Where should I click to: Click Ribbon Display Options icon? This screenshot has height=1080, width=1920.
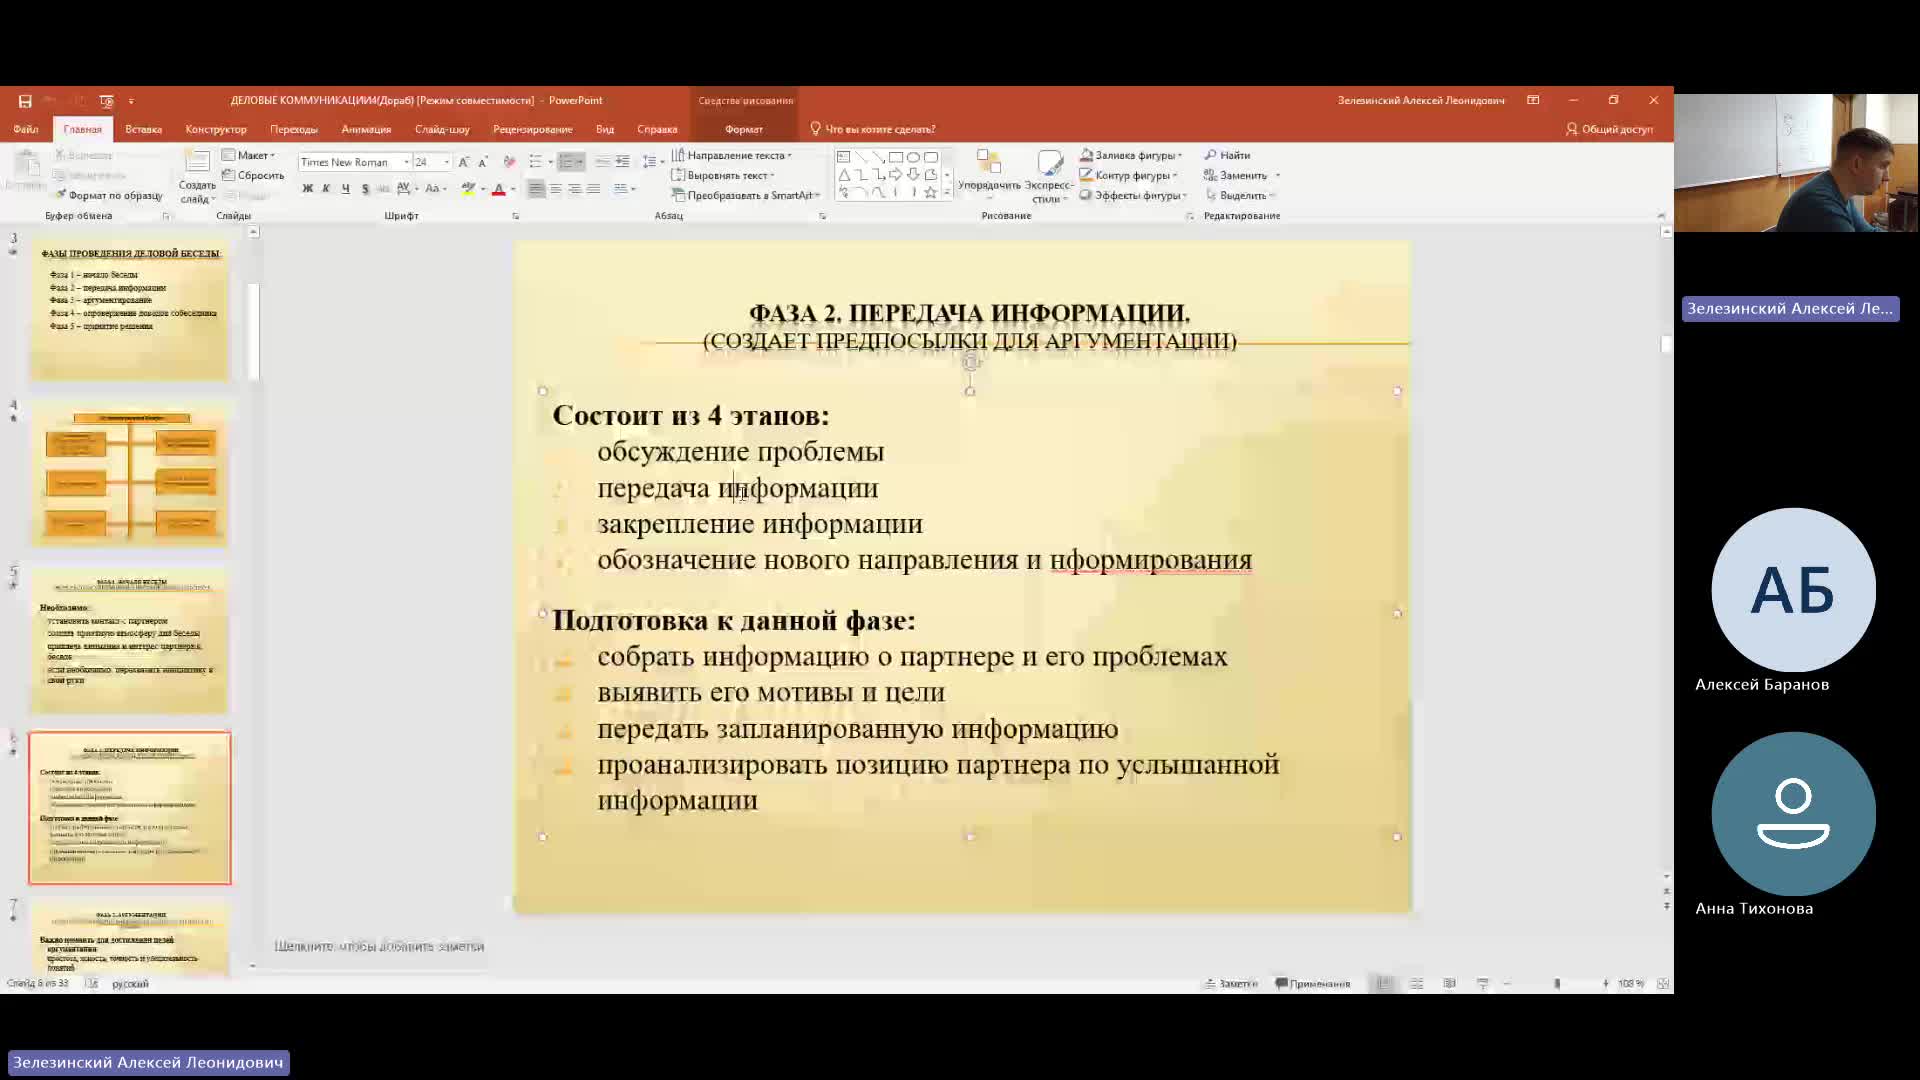click(1533, 100)
